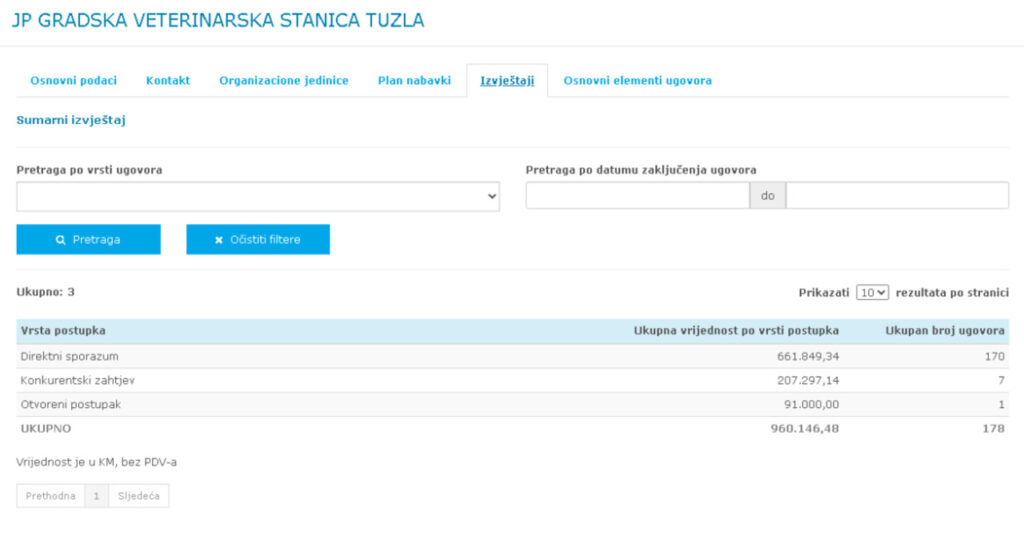This screenshot has width=1024, height=540.
Task: Select page 1 in pagination
Action: (97, 496)
